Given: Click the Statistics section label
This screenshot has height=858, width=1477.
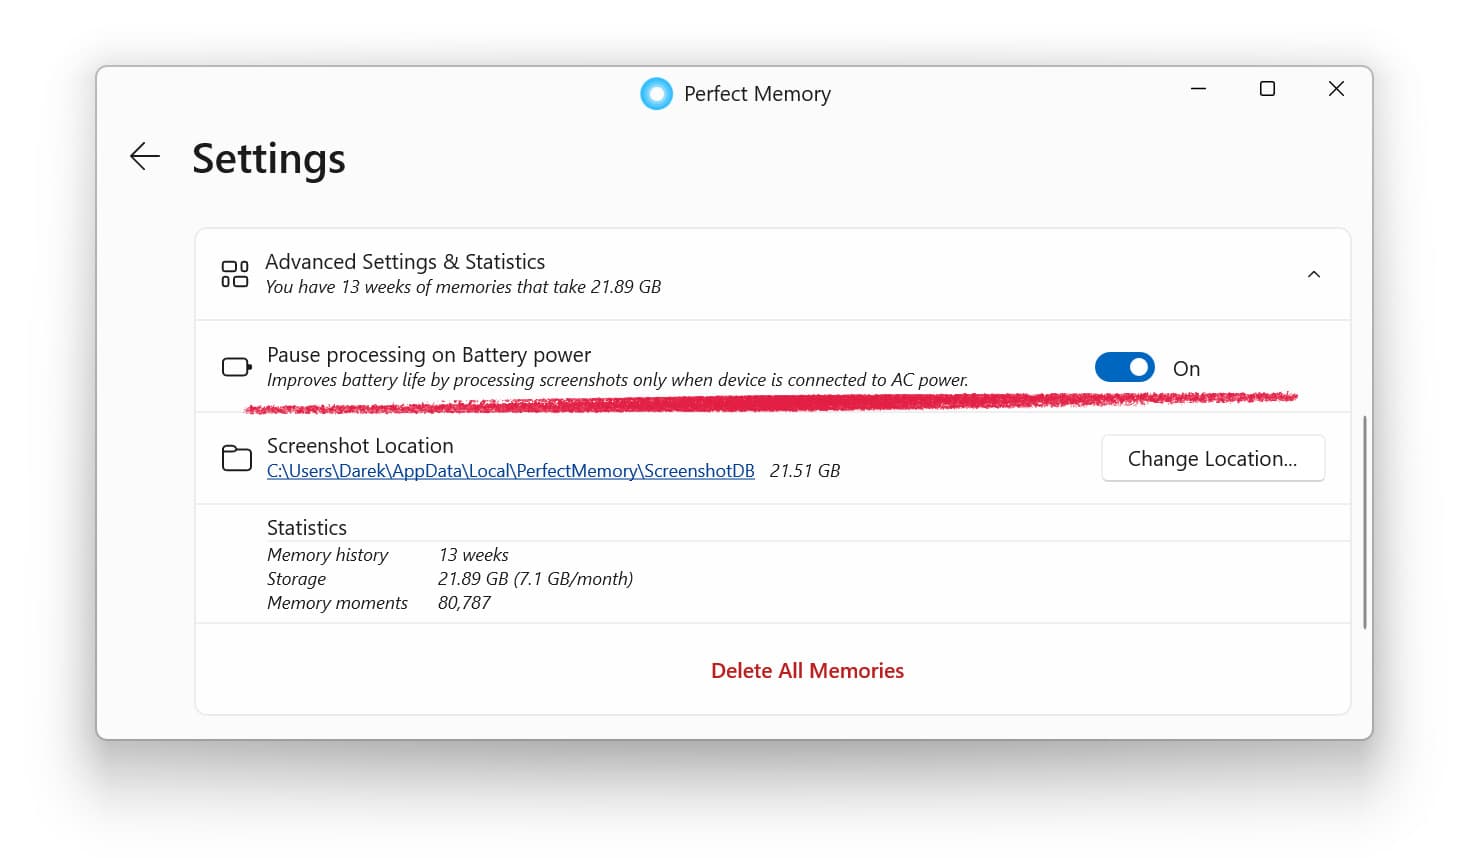Looking at the screenshot, I should click(x=306, y=527).
